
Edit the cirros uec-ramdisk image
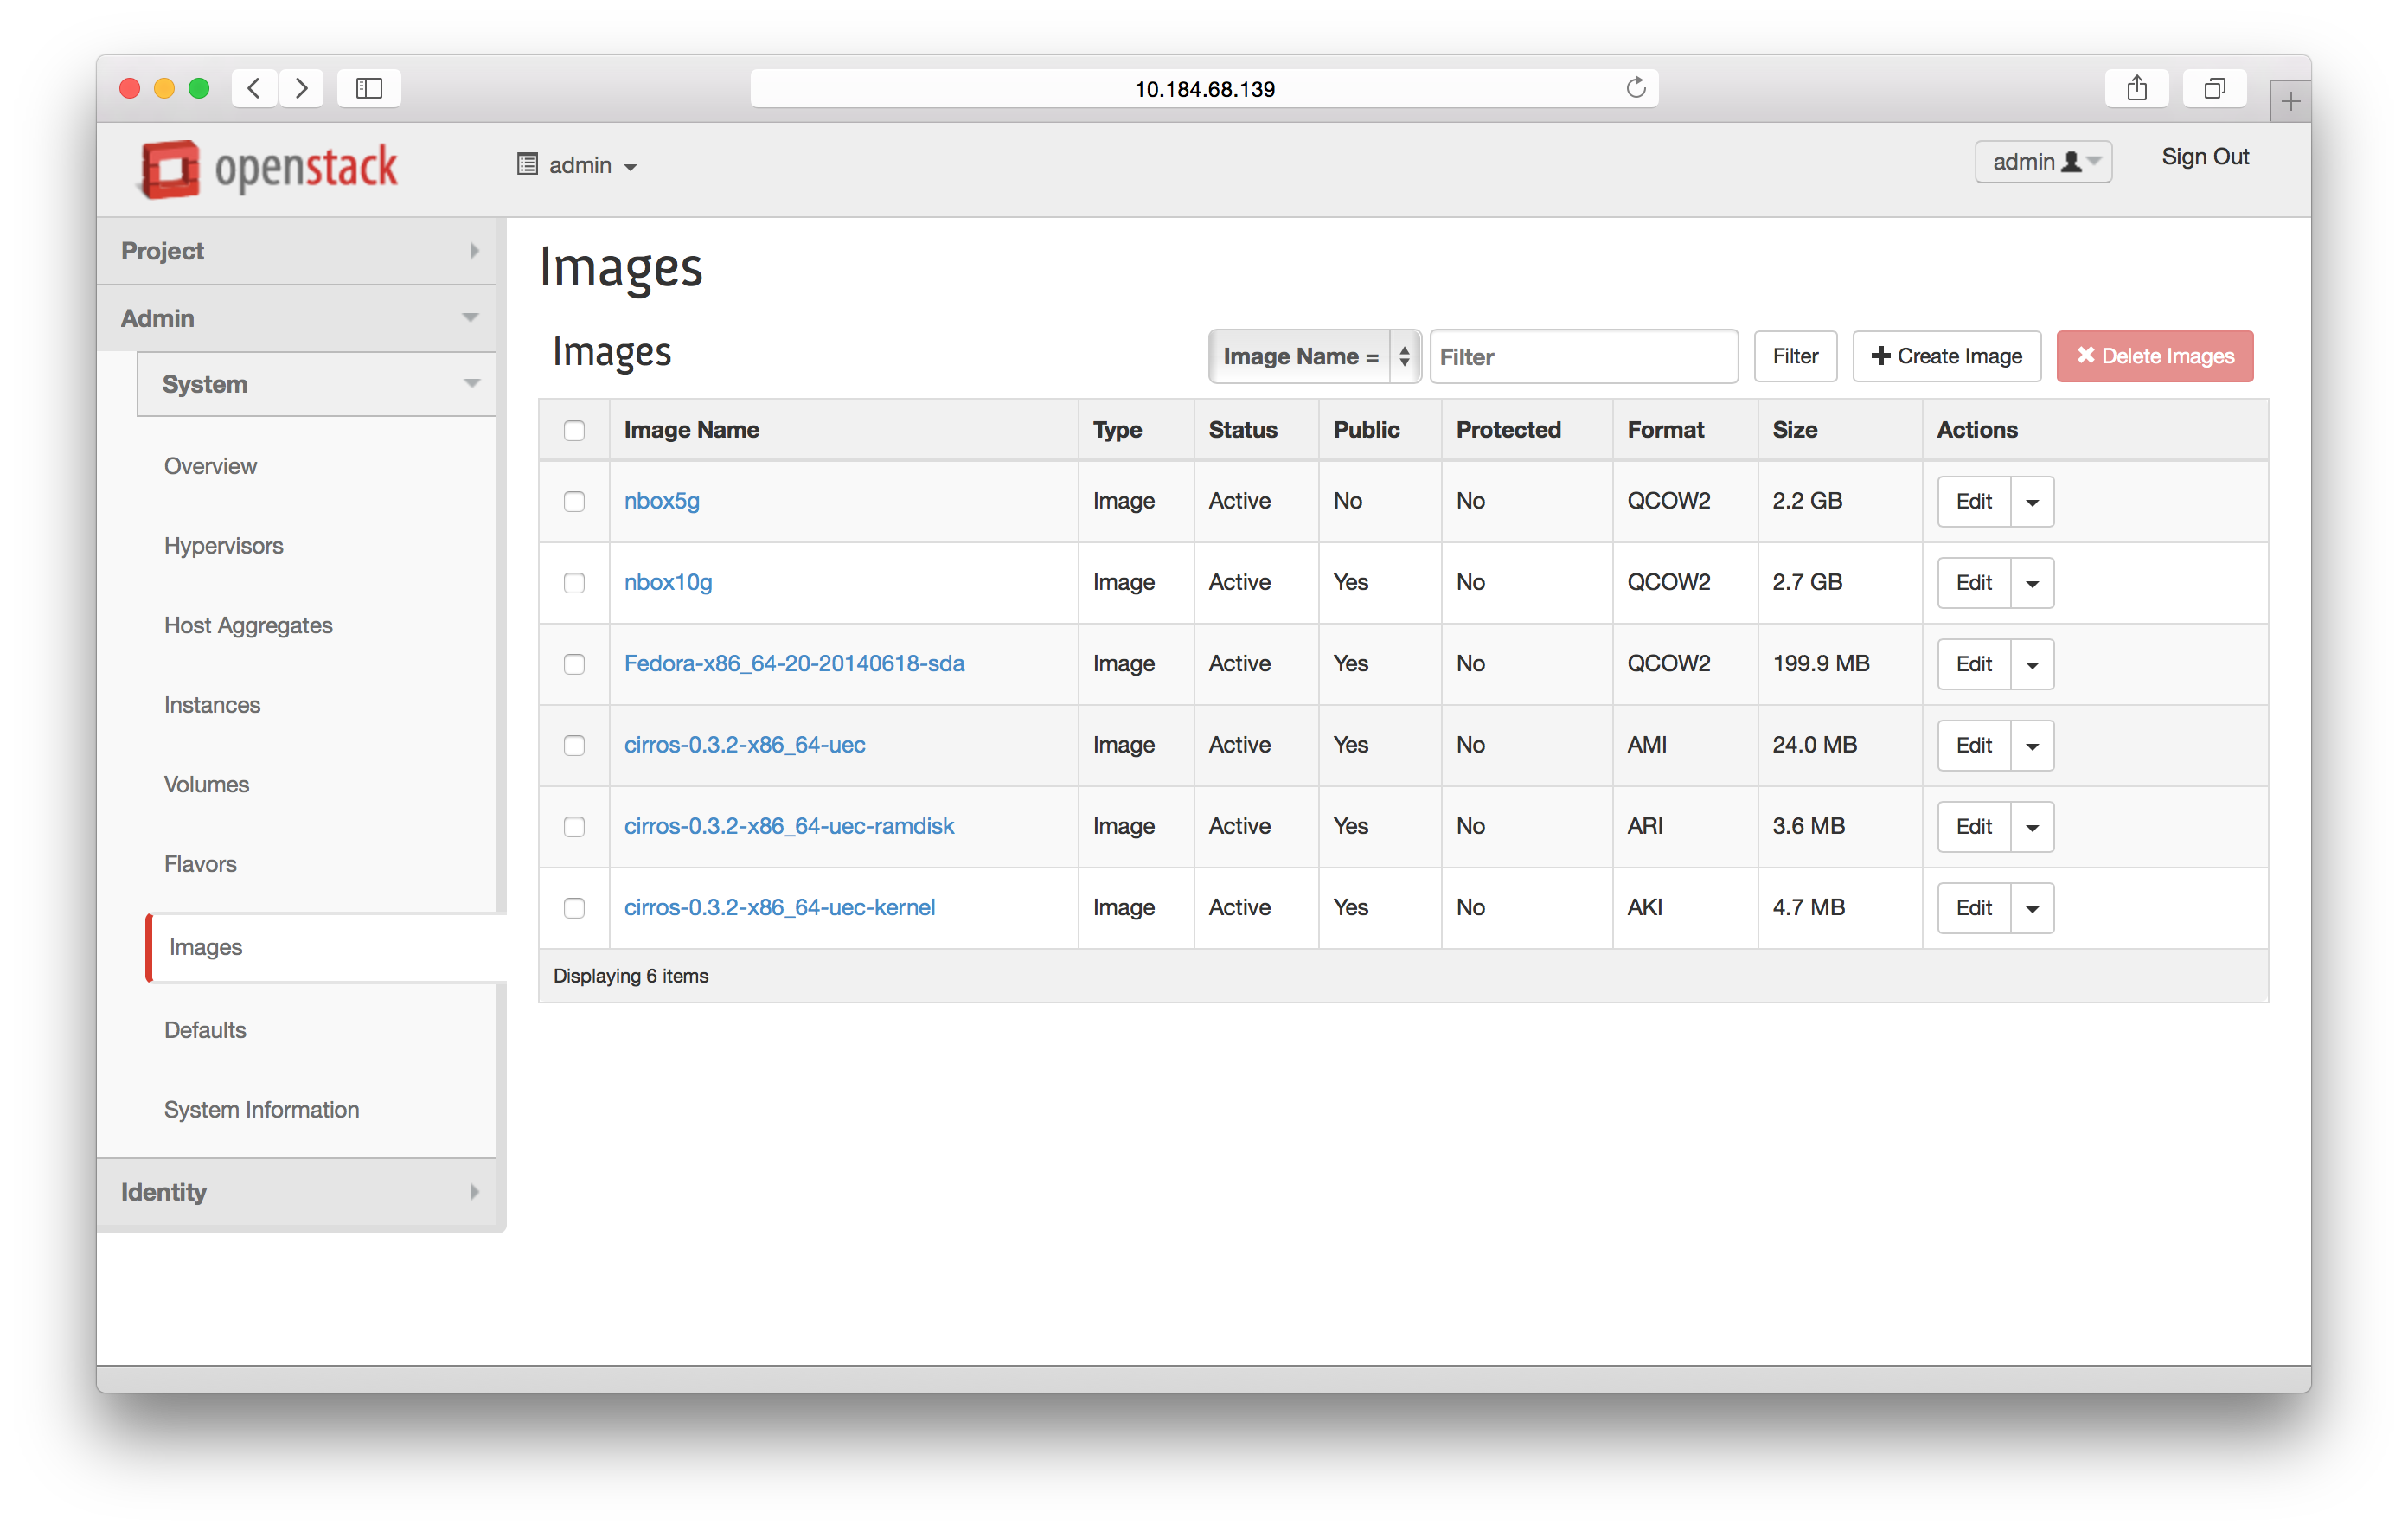(x=1974, y=826)
